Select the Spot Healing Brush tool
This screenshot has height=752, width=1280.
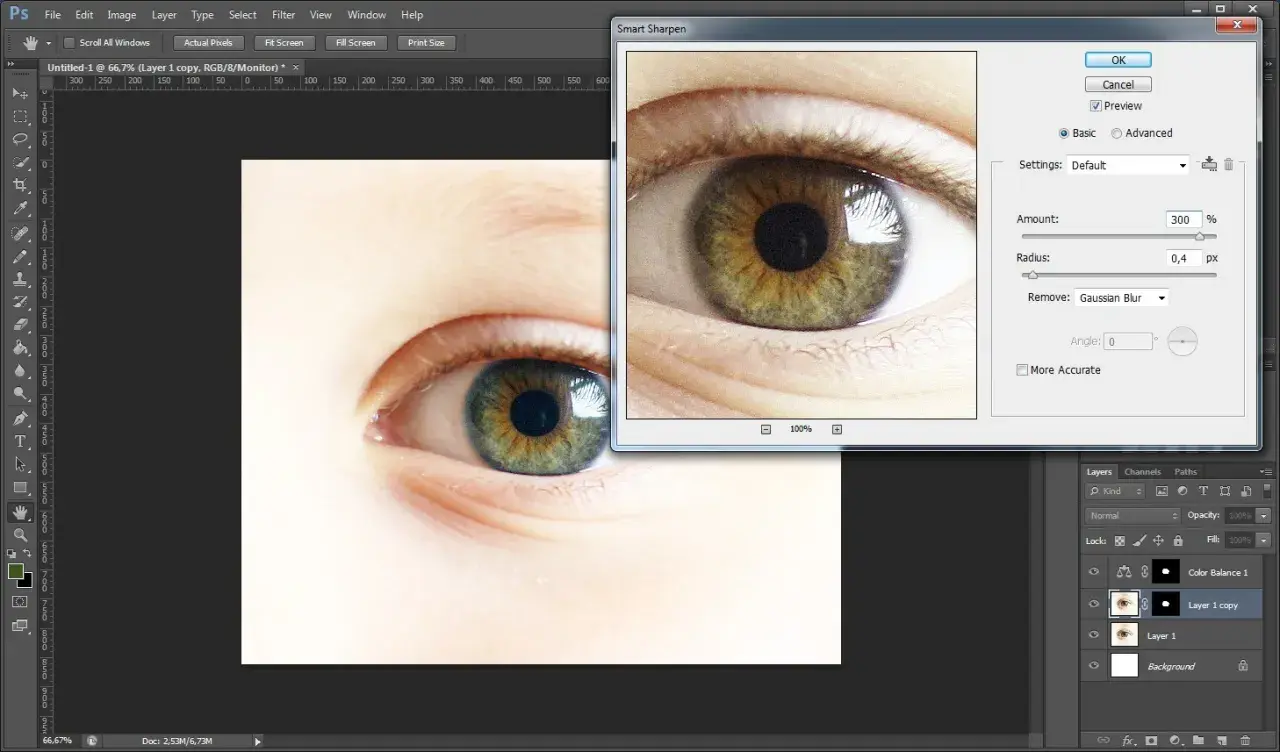(20, 233)
